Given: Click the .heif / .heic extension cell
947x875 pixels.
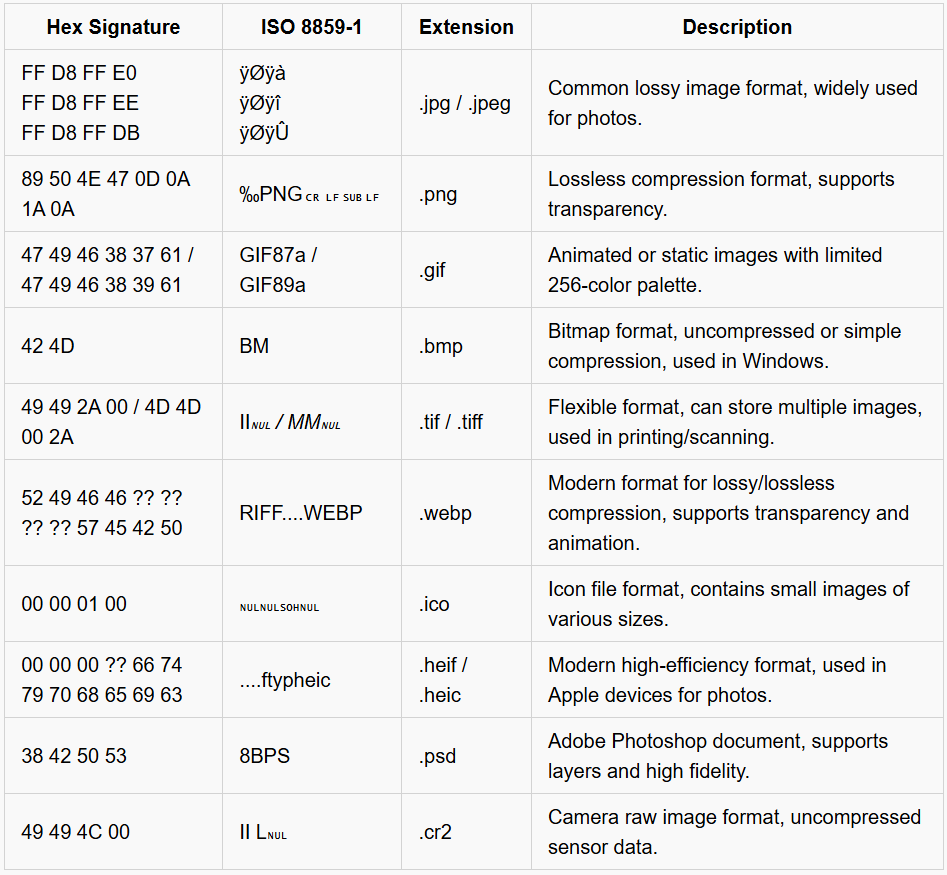Looking at the screenshot, I should (444, 680).
